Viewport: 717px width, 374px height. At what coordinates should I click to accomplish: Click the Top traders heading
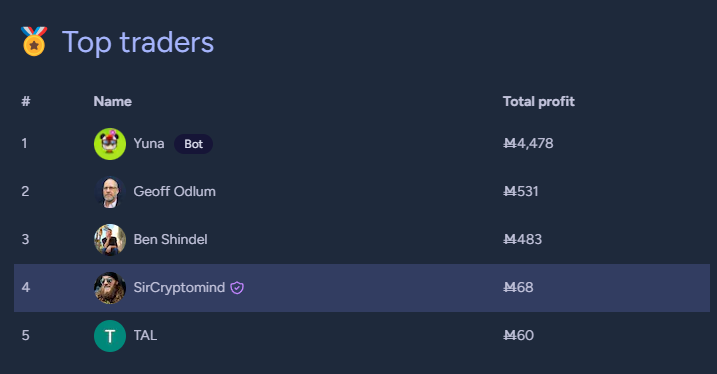coord(138,43)
